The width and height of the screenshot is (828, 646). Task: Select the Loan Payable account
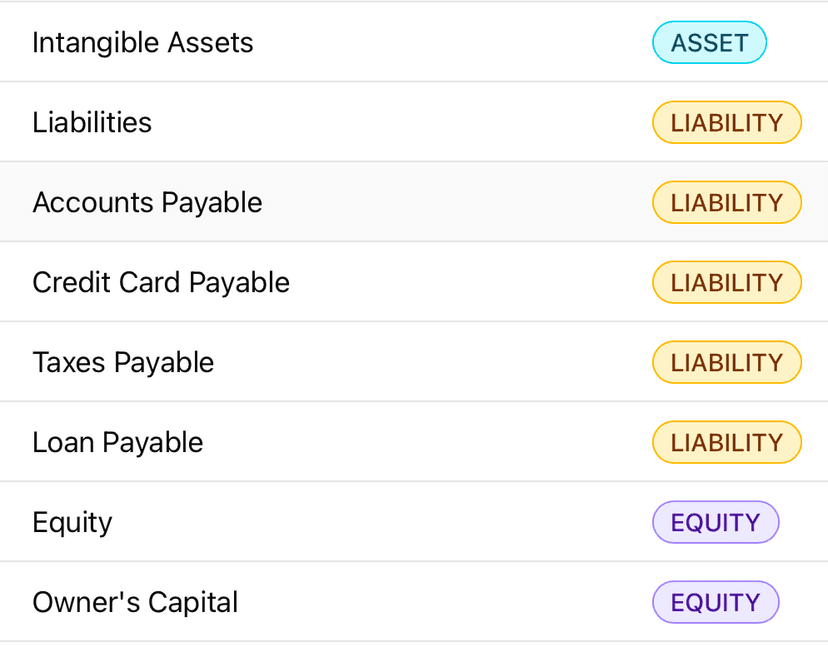tap(118, 443)
